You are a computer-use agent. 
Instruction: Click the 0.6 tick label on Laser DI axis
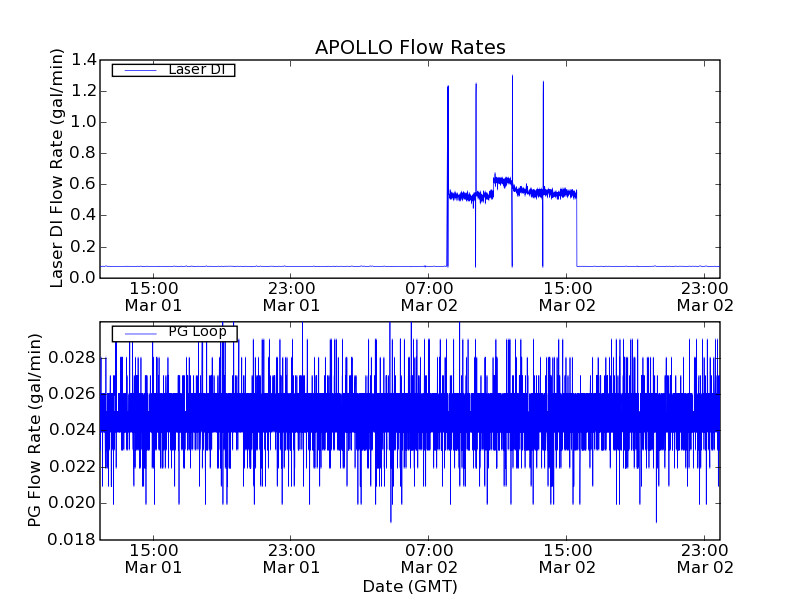tap(84, 184)
